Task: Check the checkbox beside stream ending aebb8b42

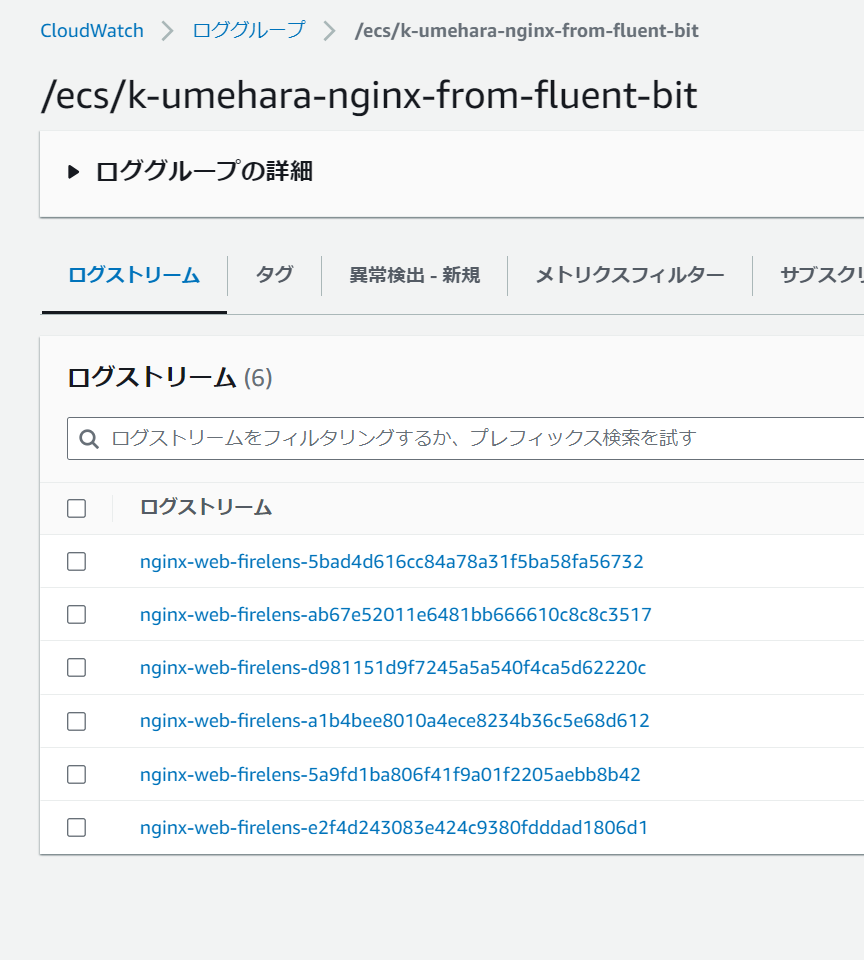Action: (76, 774)
